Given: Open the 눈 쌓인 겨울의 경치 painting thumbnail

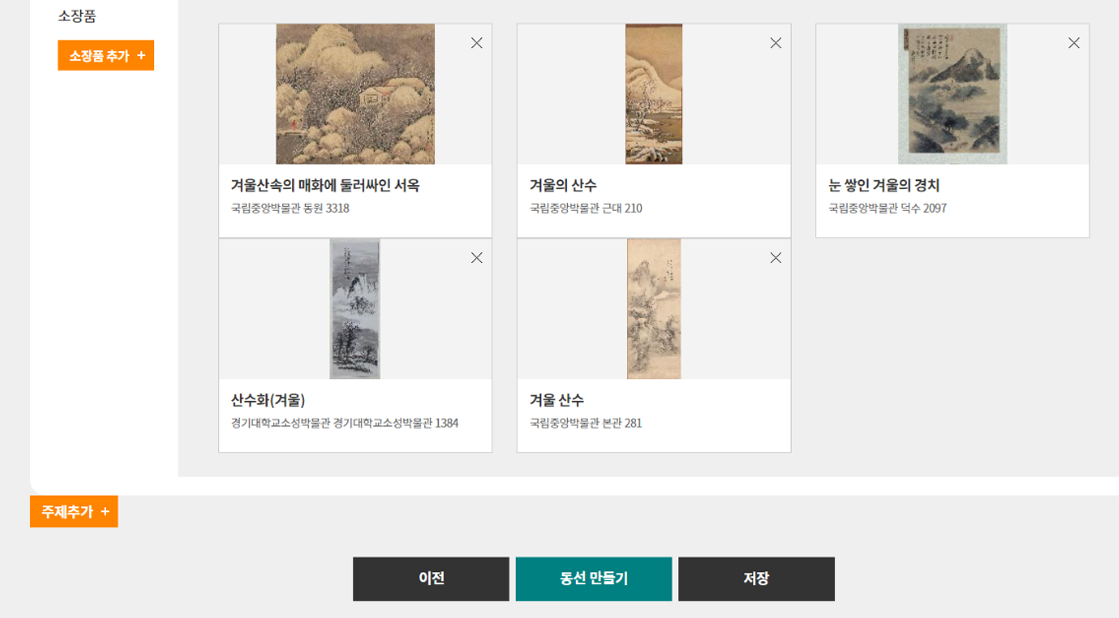Looking at the screenshot, I should [x=953, y=94].
